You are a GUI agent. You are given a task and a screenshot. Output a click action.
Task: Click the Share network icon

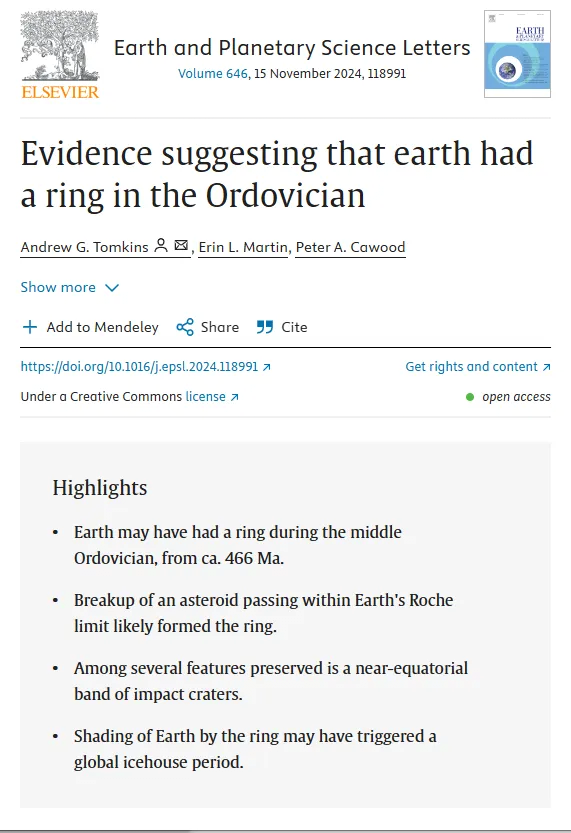tap(185, 327)
